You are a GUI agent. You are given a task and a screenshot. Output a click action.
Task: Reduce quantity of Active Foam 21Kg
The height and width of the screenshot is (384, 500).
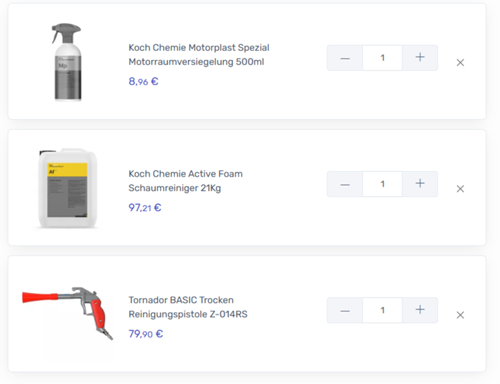(x=345, y=184)
